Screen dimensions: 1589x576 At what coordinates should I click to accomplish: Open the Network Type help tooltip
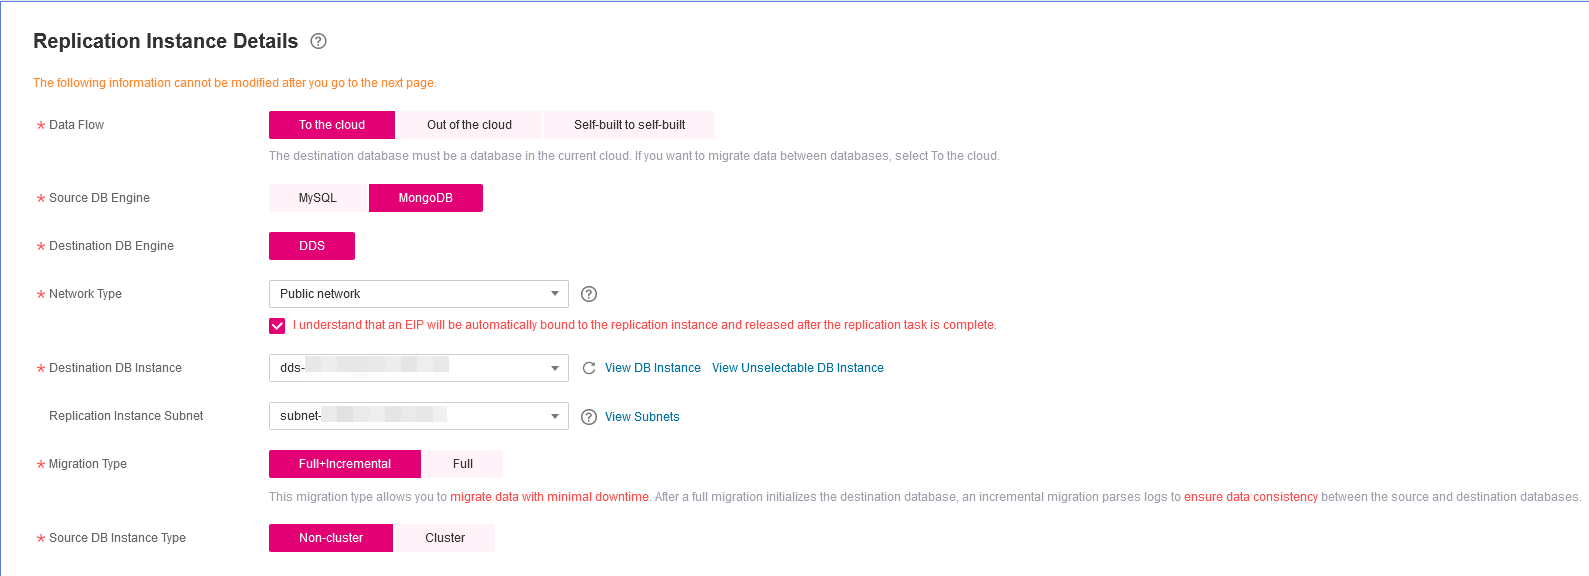(589, 293)
